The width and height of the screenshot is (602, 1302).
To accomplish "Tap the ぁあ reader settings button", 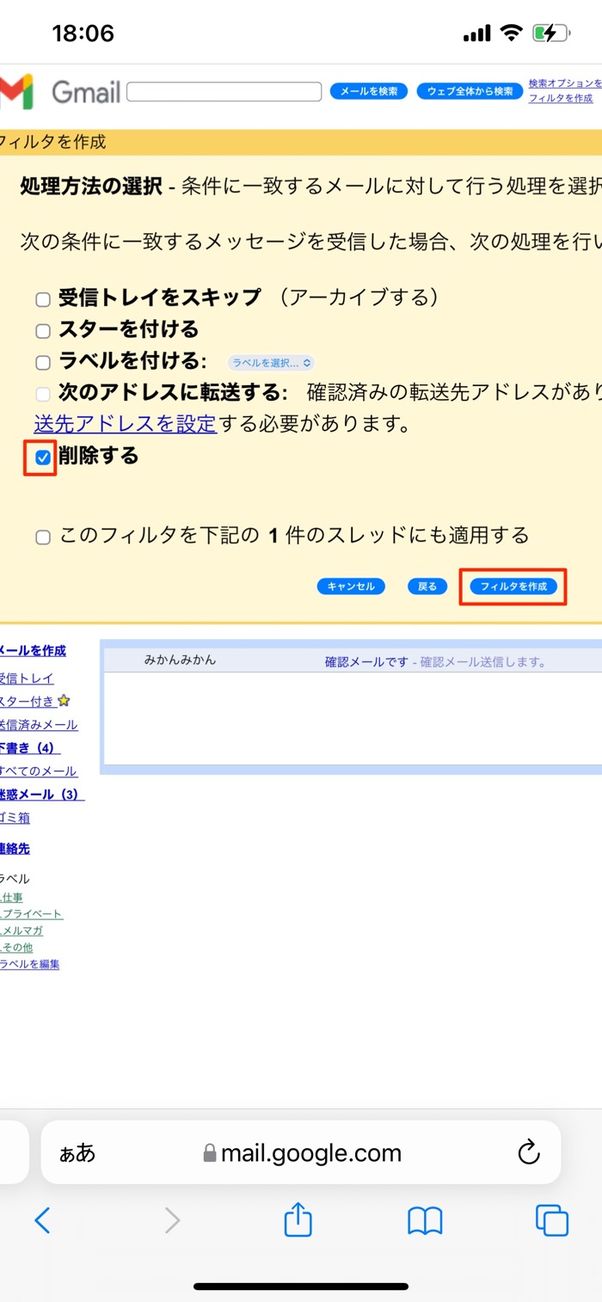I will tap(78, 1153).
